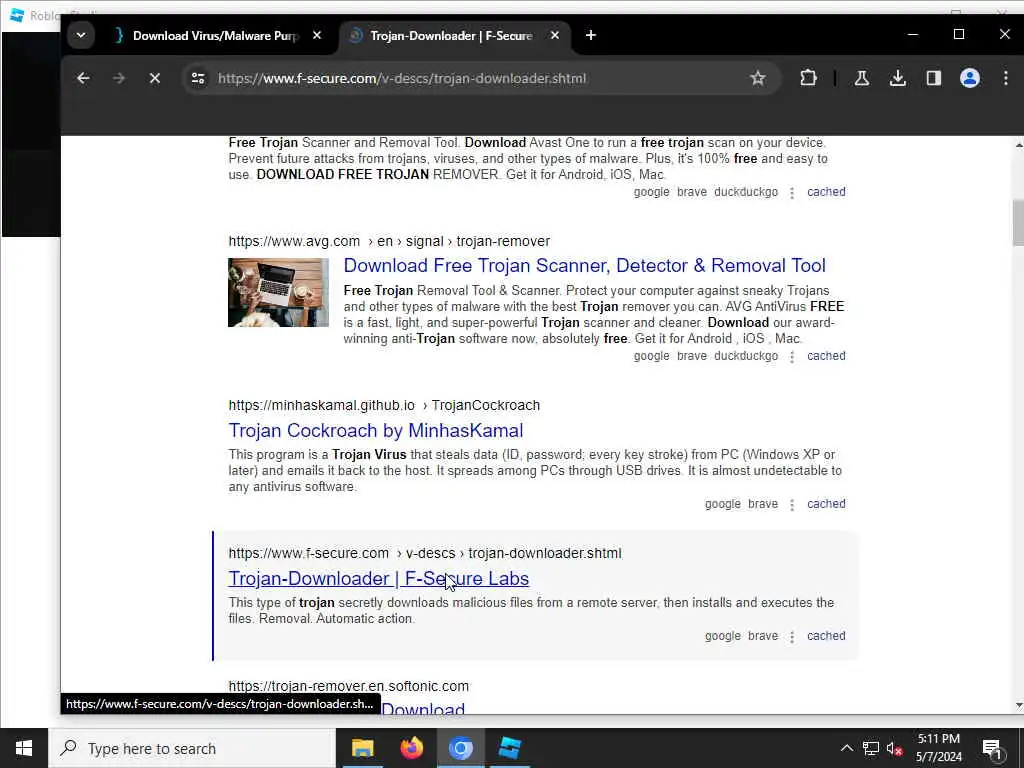This screenshot has height=768, width=1024.
Task: Select Chrome icon in the taskbar
Action: pos(460,748)
